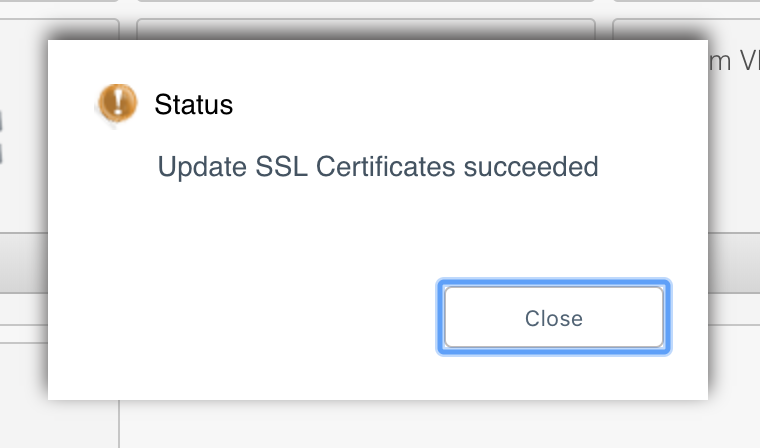Image resolution: width=760 pixels, height=448 pixels.
Task: Click the orange exclamation warning icon
Action: click(118, 102)
